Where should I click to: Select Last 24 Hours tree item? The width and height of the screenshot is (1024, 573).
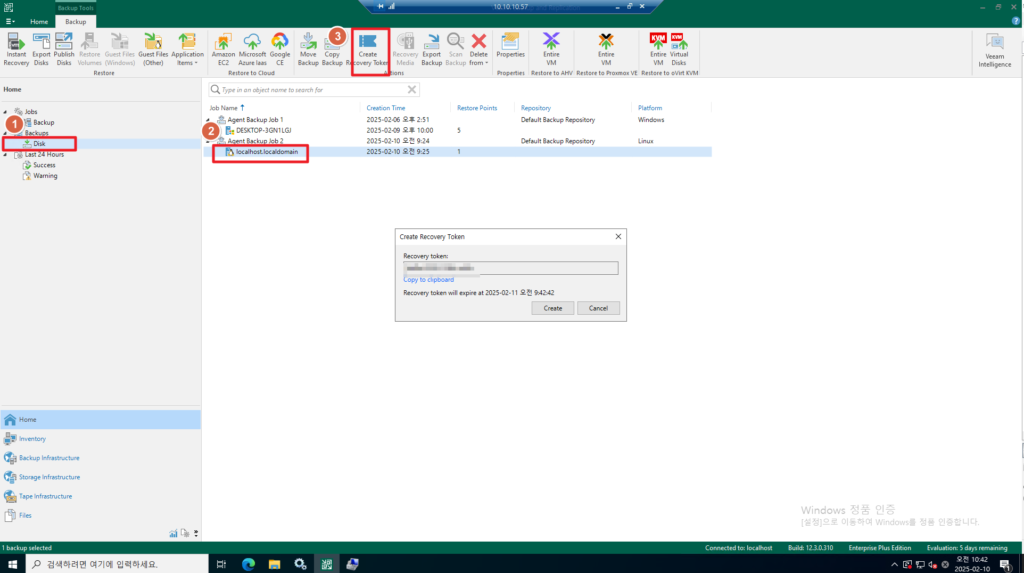(x=44, y=155)
